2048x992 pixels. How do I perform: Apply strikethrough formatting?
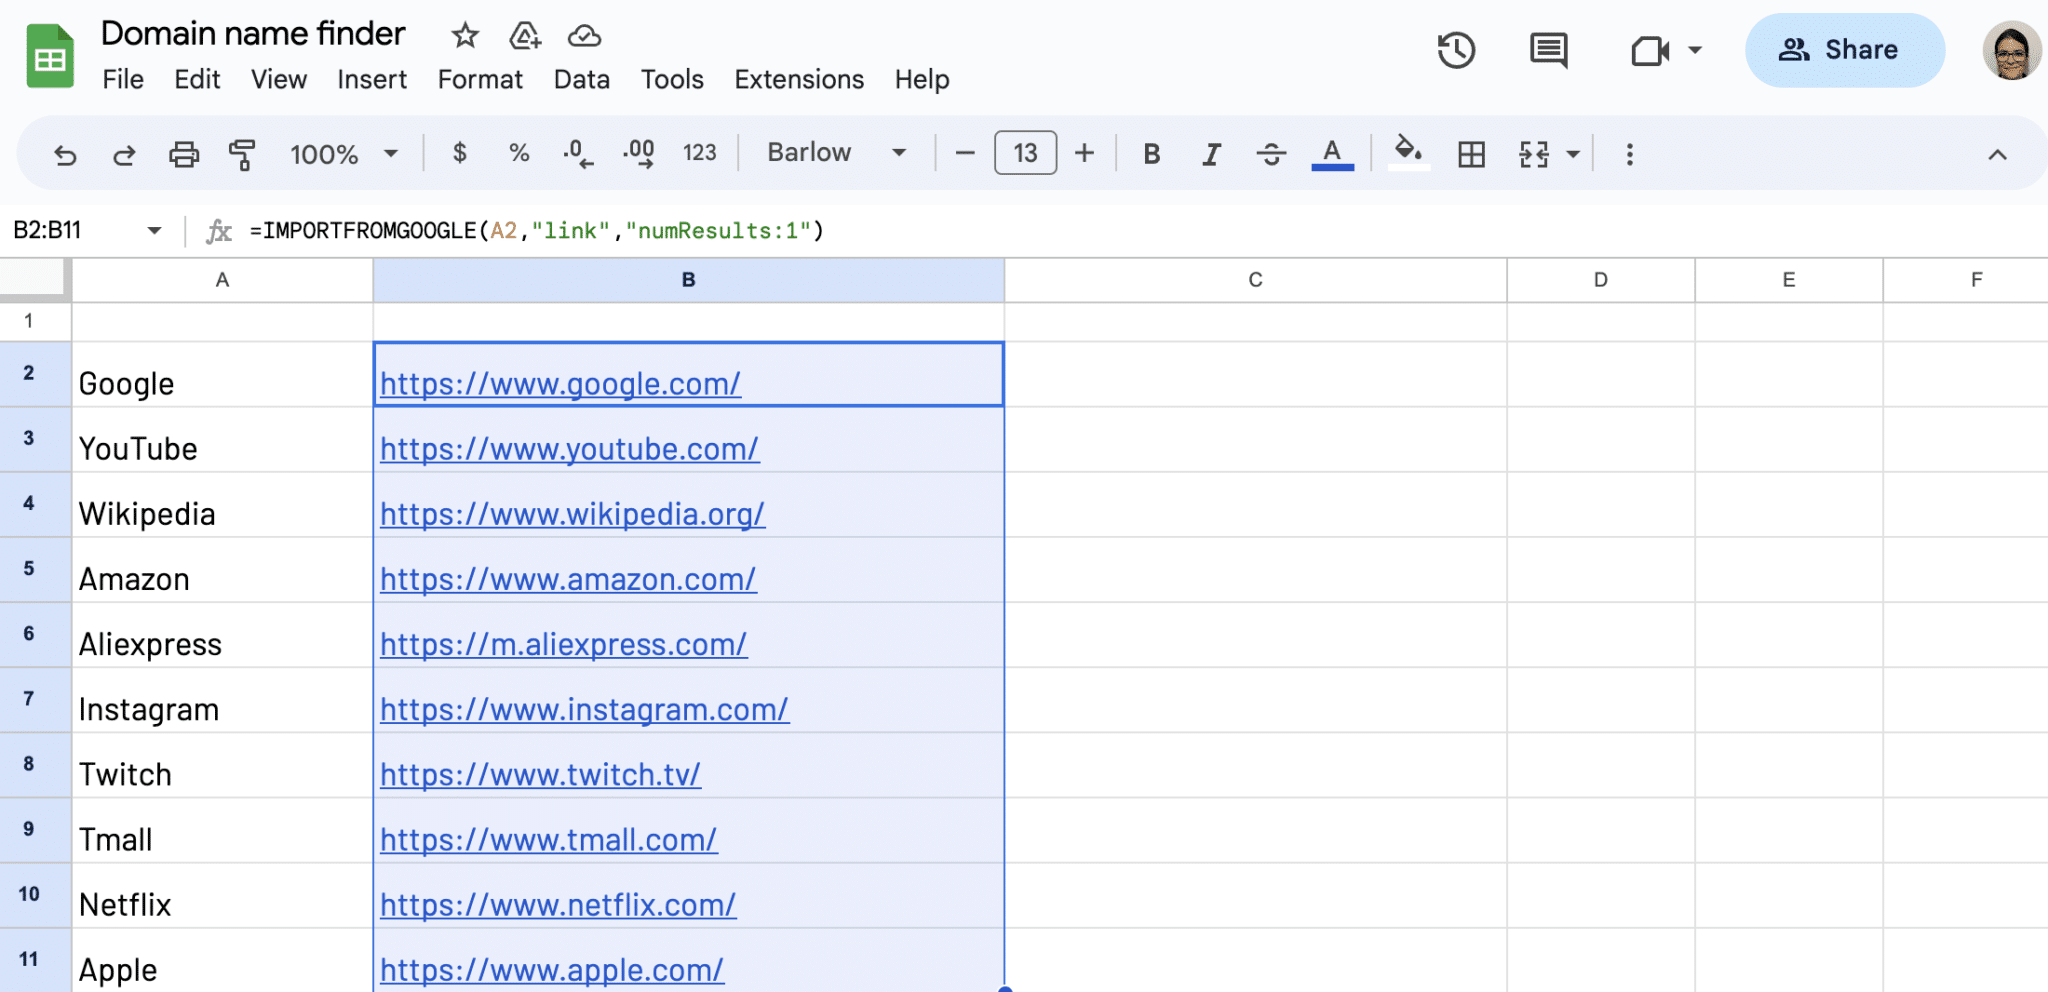point(1271,153)
